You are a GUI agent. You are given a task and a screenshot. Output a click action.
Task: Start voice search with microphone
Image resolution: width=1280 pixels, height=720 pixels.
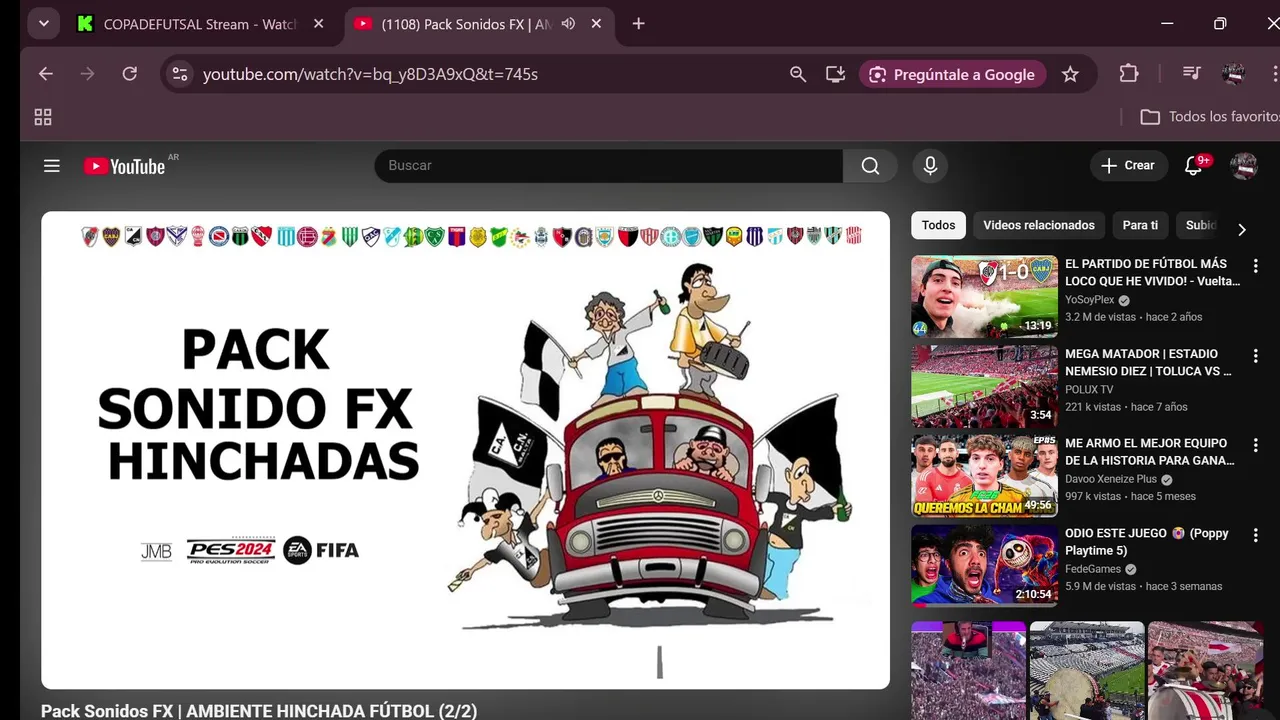click(930, 165)
